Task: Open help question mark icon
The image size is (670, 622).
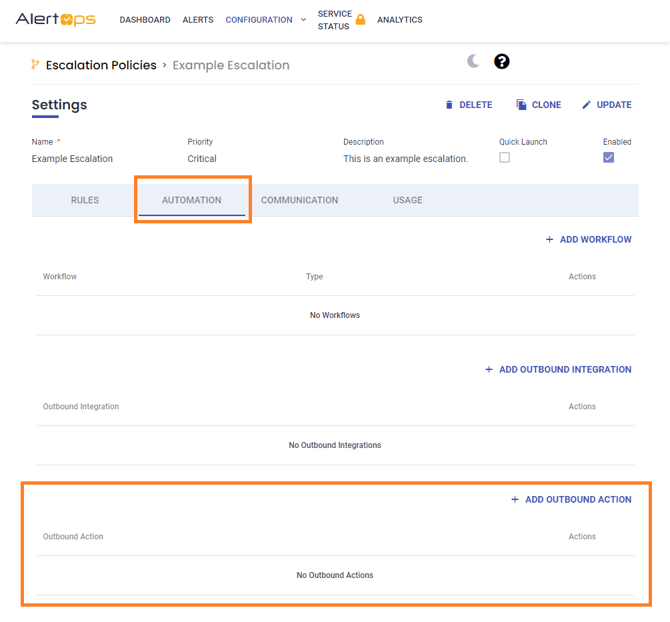Action: [502, 62]
